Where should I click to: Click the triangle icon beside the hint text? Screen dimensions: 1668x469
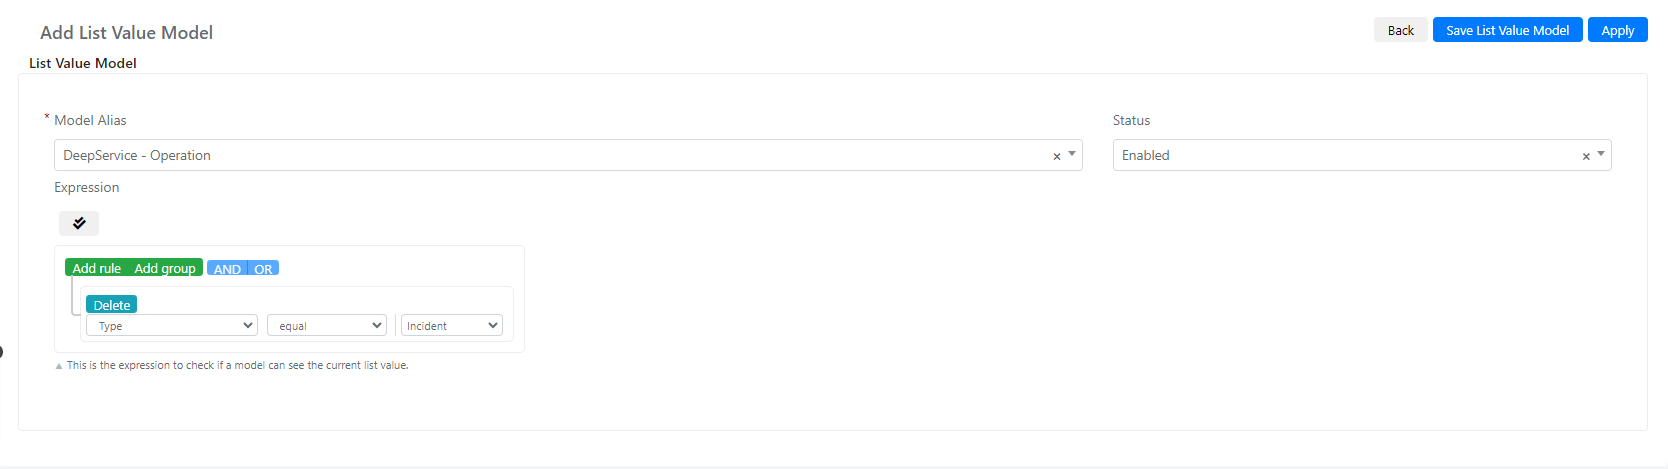tap(59, 366)
